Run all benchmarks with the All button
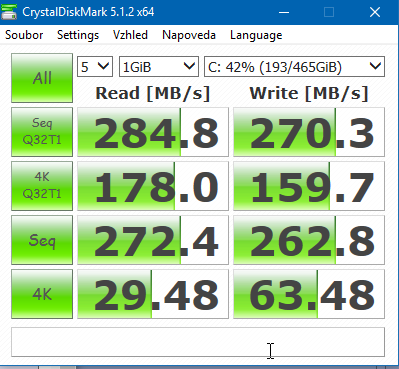The width and height of the screenshot is (399, 369). click(x=42, y=78)
